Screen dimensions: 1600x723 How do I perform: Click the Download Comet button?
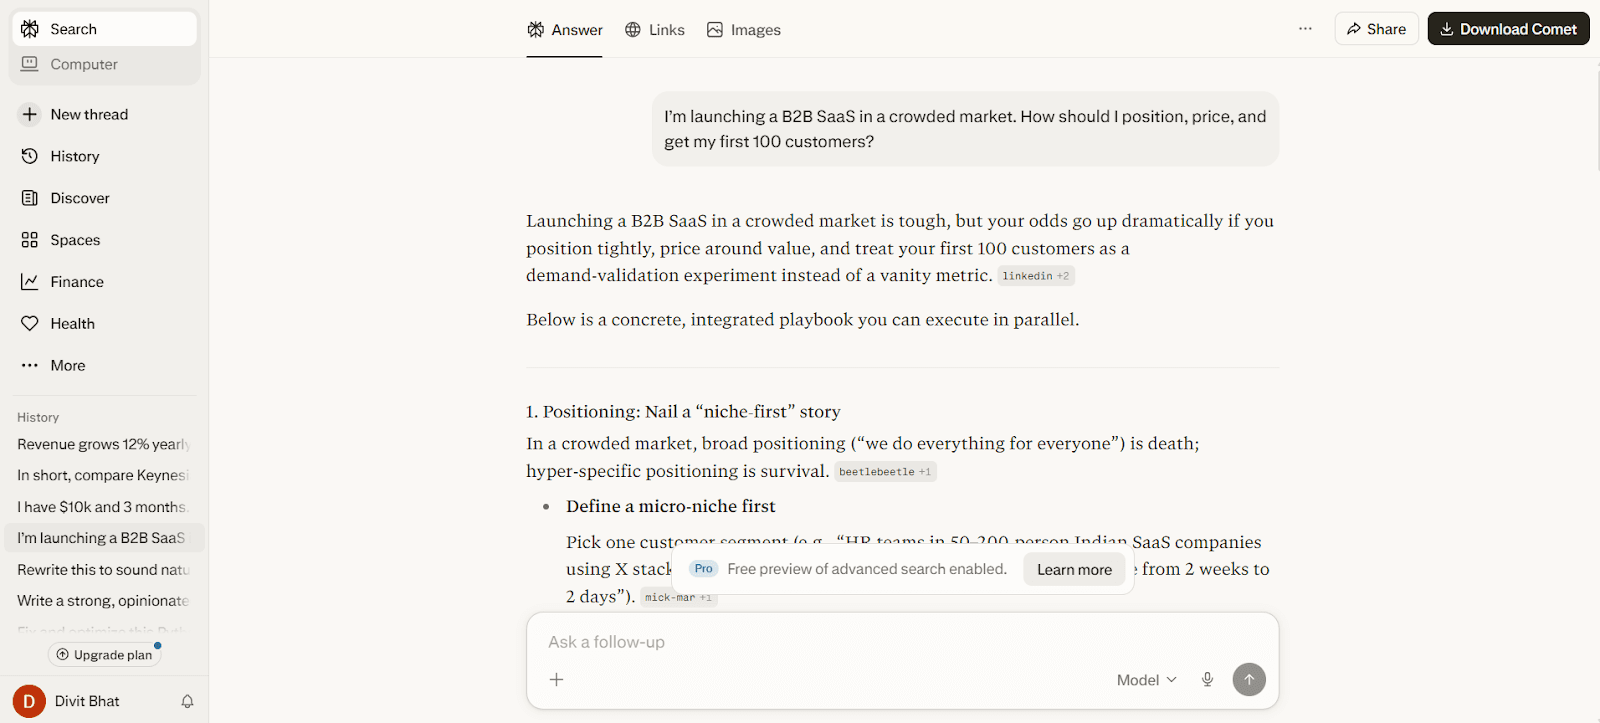point(1508,28)
